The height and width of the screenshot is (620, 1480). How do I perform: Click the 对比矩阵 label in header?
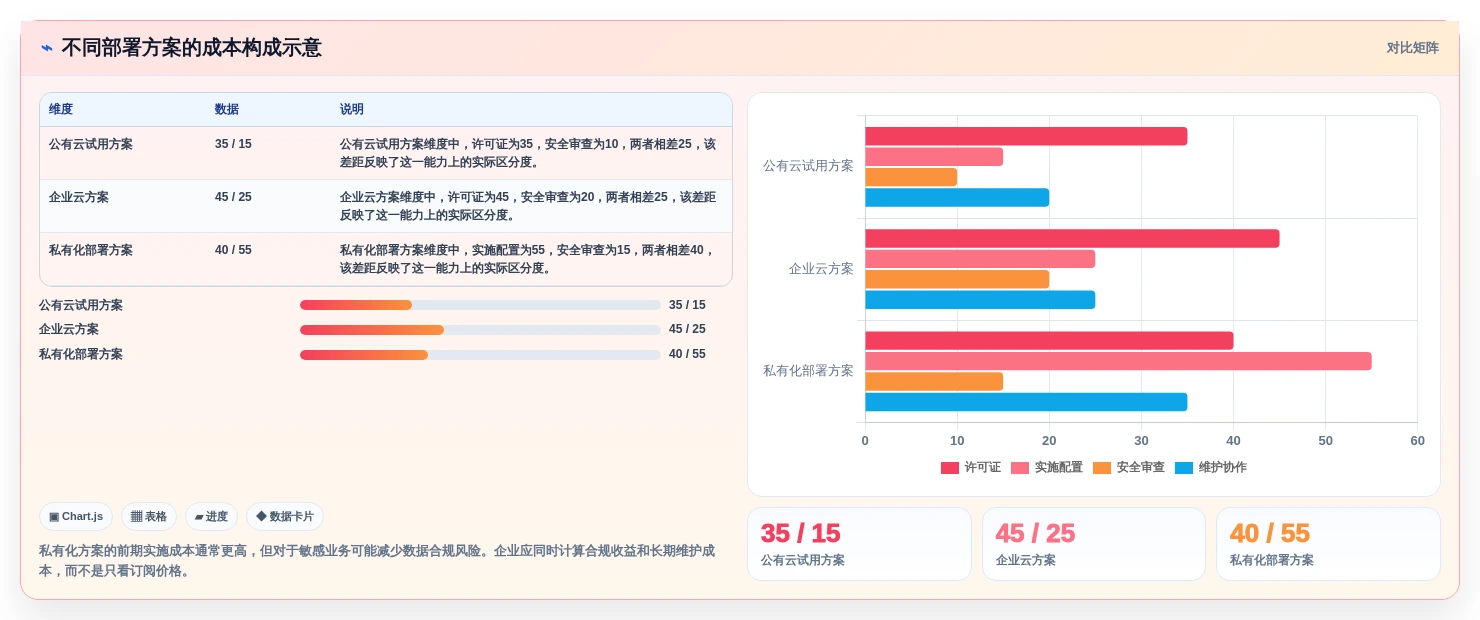click(x=1412, y=48)
